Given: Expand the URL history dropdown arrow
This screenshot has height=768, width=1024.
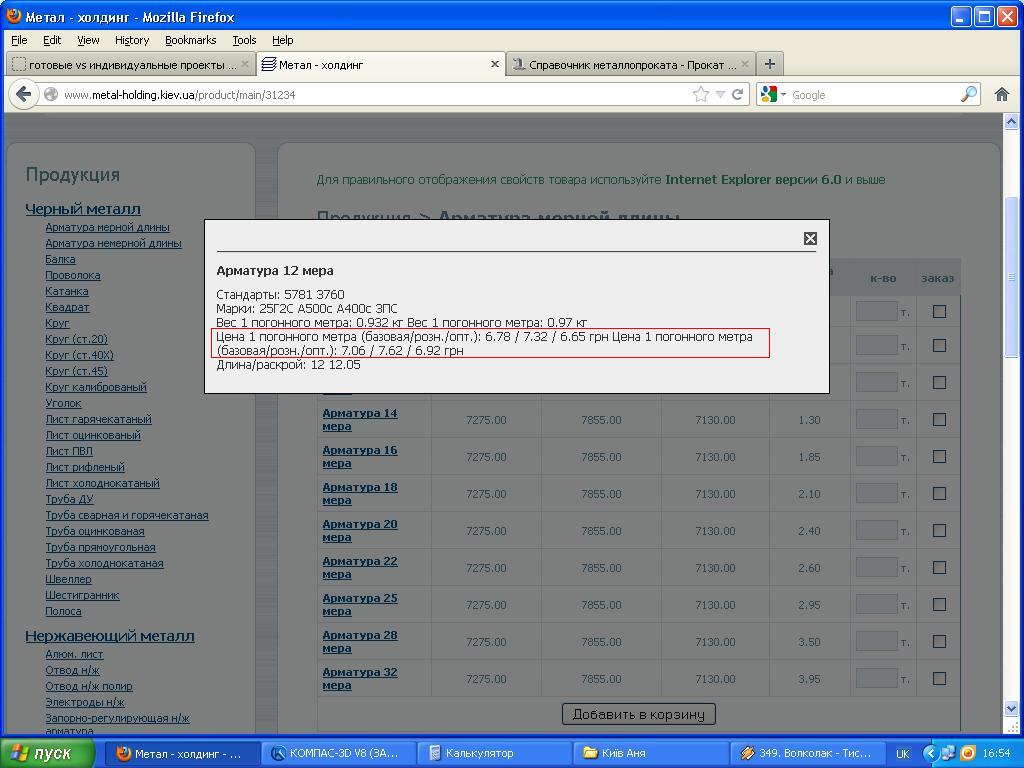Looking at the screenshot, I should click(720, 95).
